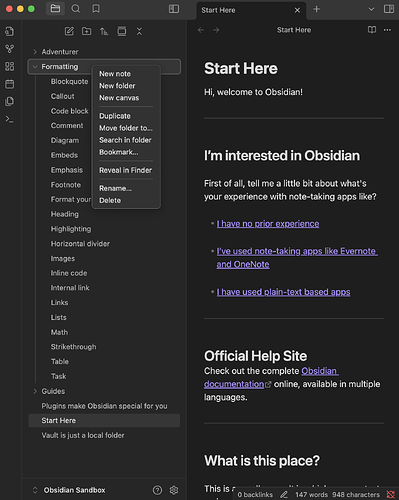Open the Highlighting note
The width and height of the screenshot is (399, 500).
click(x=71, y=229)
